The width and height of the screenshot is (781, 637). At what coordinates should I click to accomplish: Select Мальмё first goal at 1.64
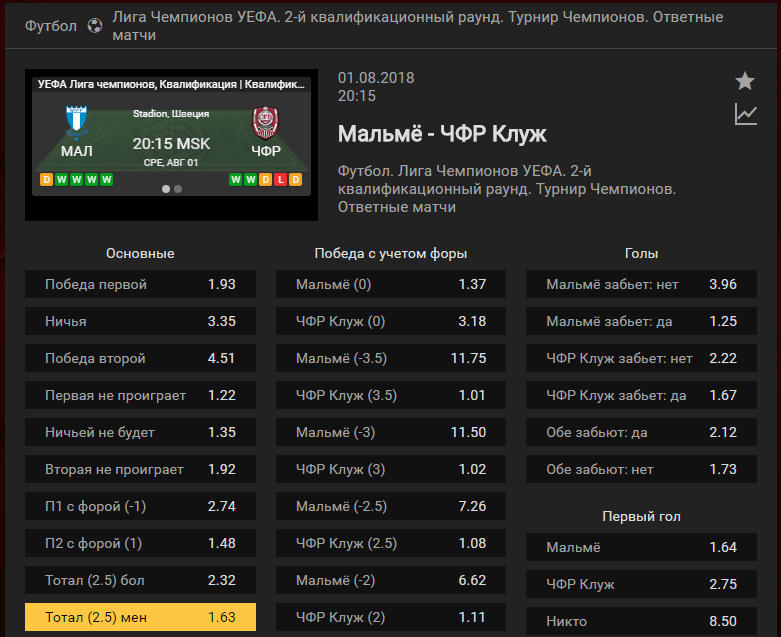(x=642, y=547)
